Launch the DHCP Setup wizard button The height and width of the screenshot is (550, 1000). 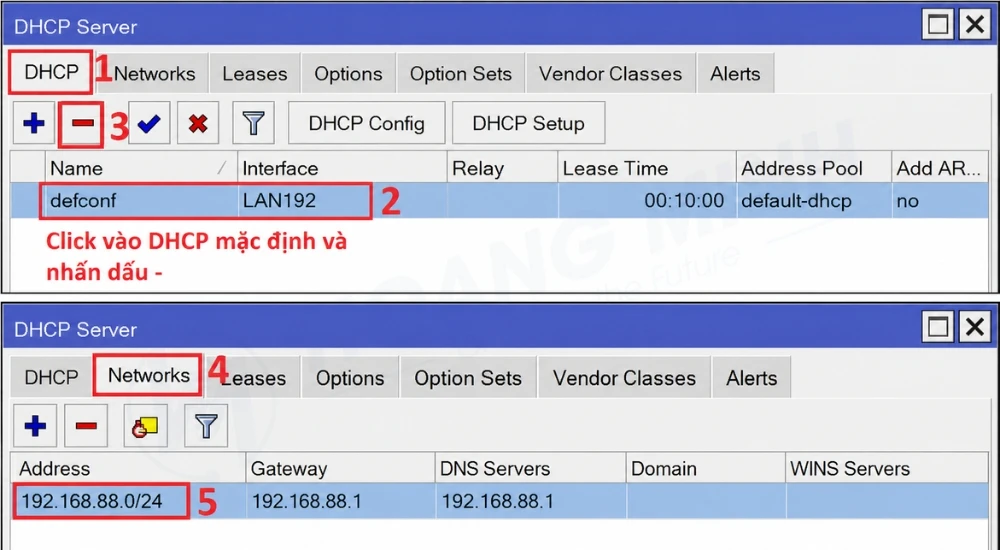tap(528, 123)
